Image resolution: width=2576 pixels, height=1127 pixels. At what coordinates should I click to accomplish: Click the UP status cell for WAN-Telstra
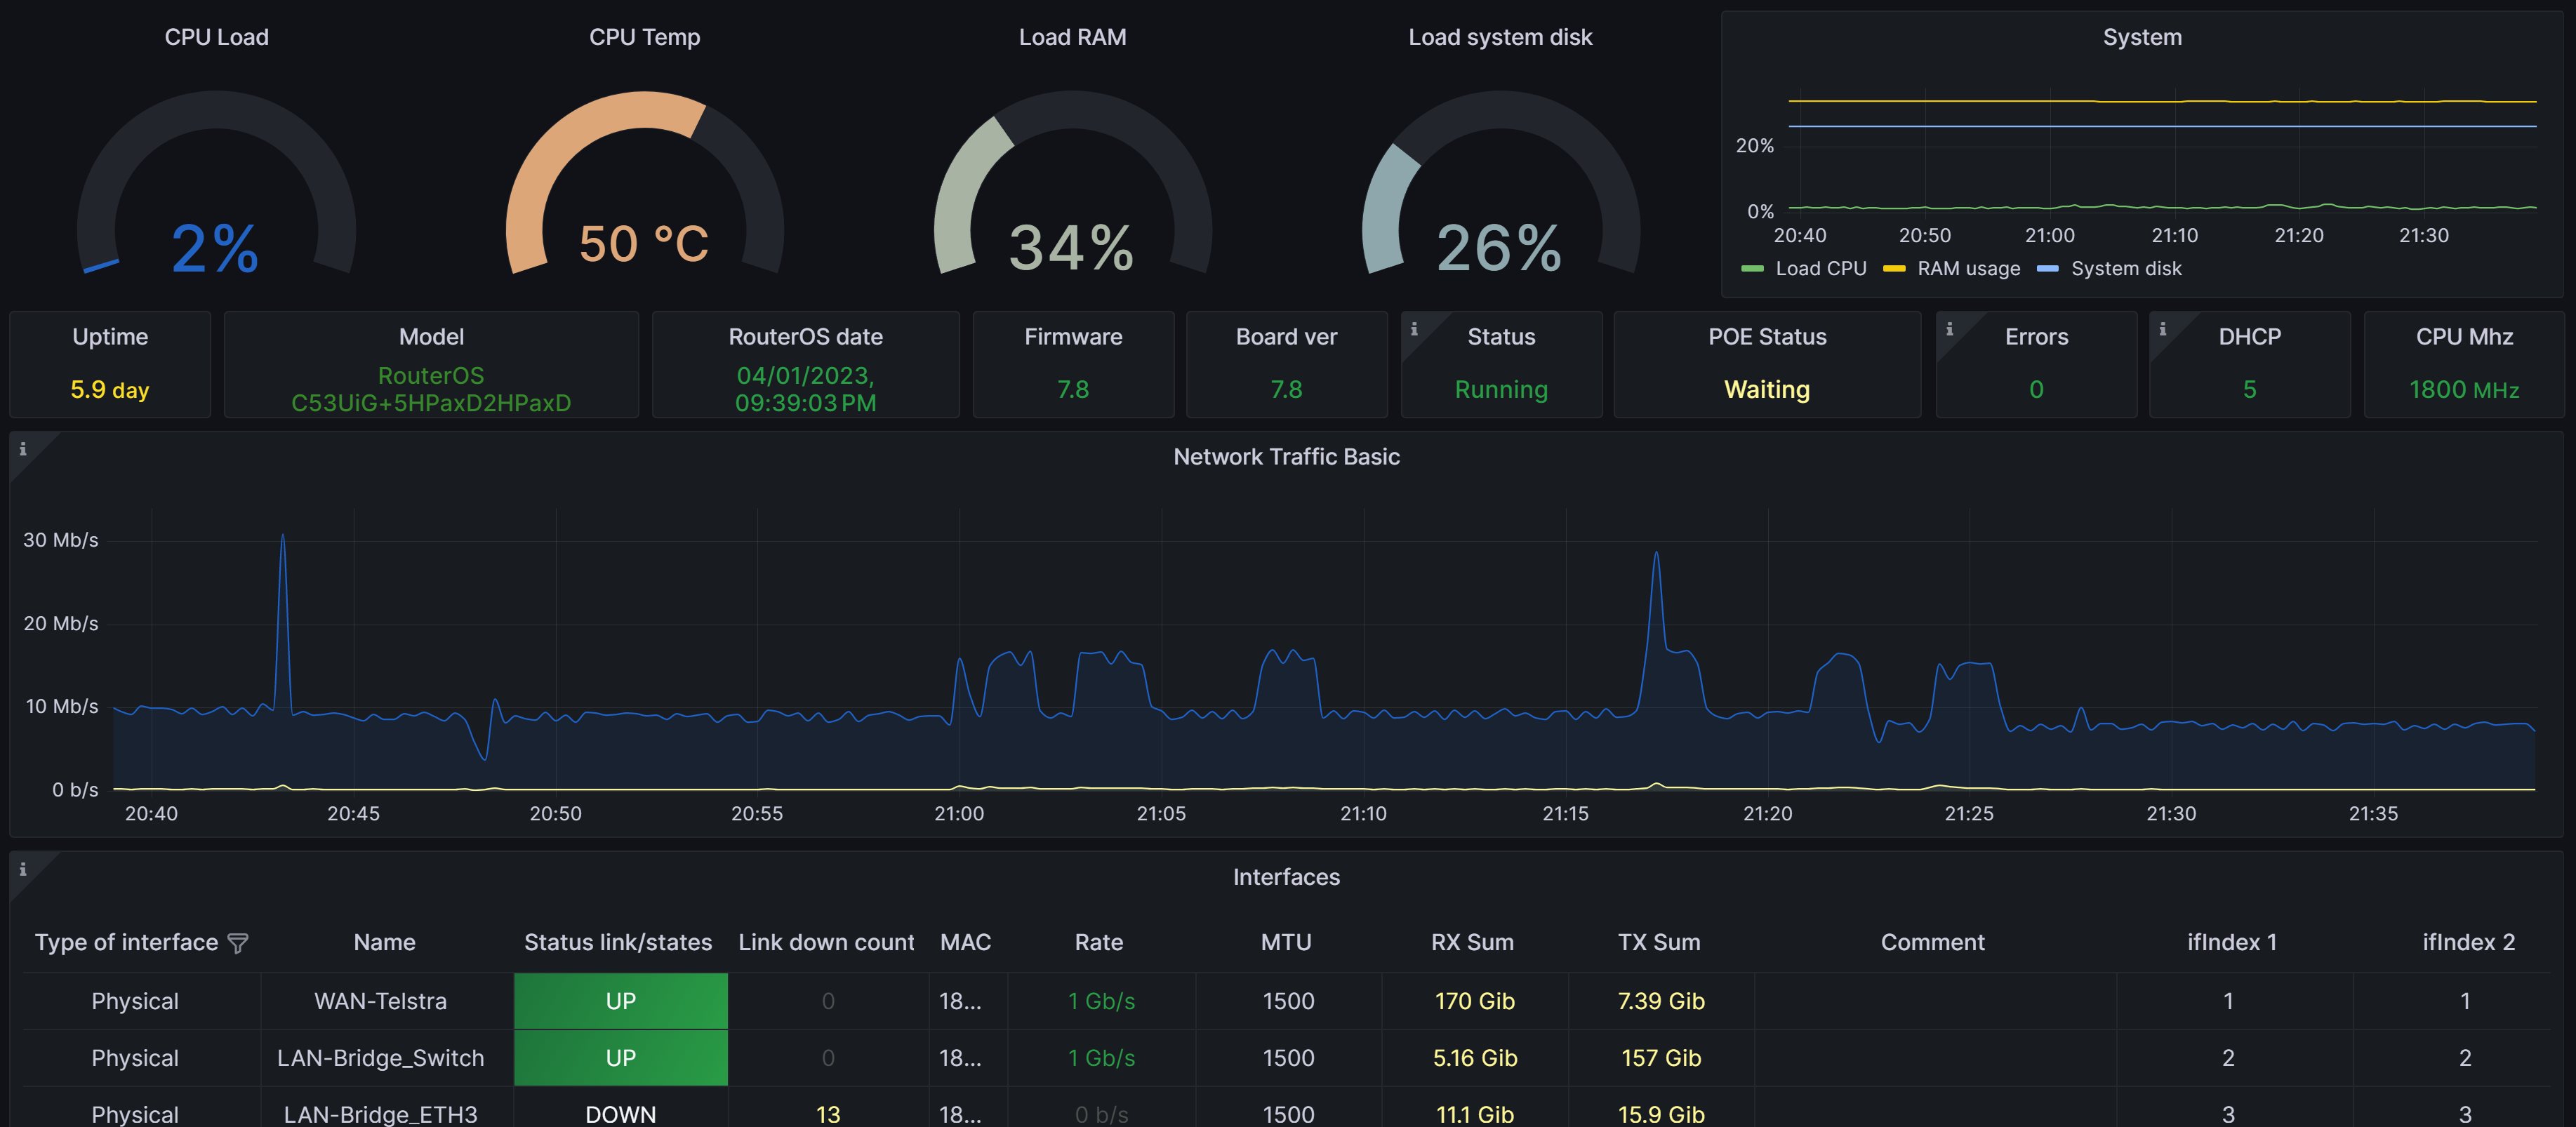point(620,1001)
